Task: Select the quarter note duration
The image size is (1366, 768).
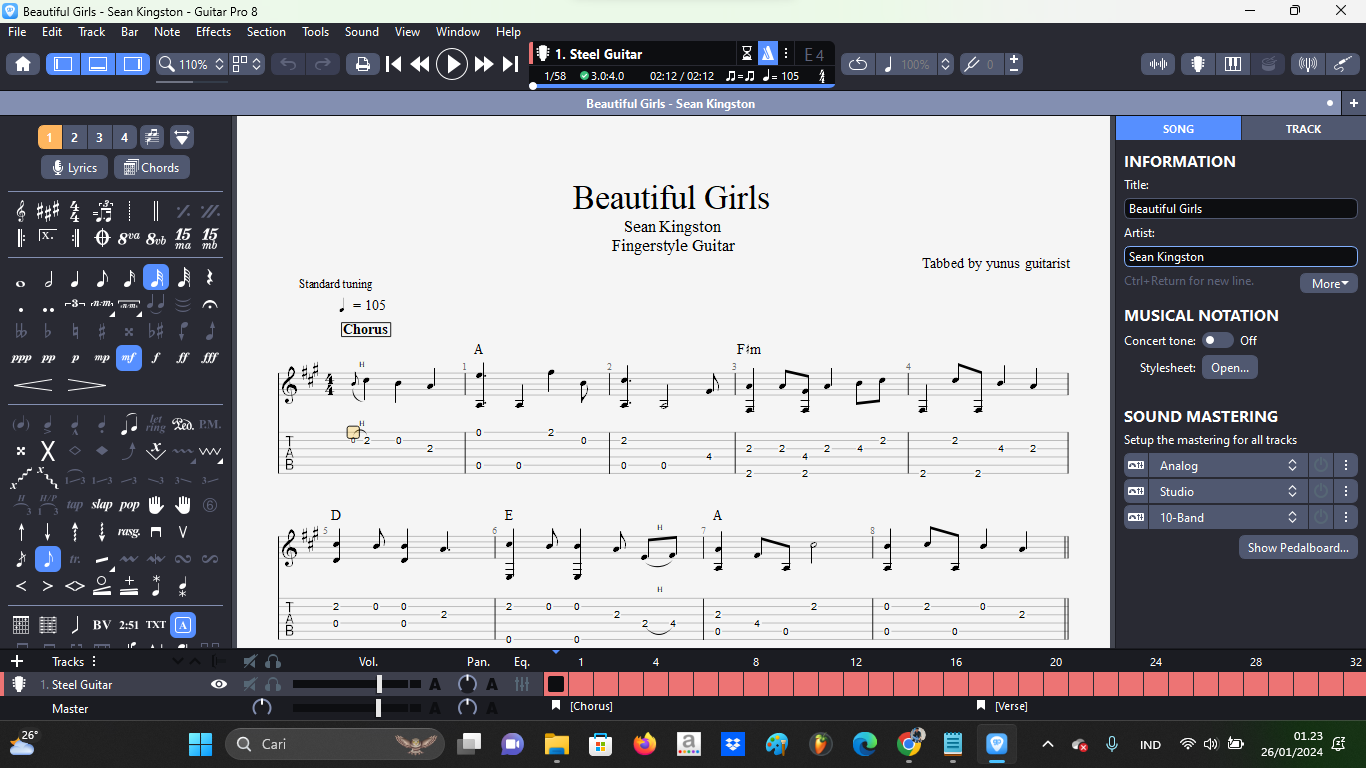Action: coord(75,279)
